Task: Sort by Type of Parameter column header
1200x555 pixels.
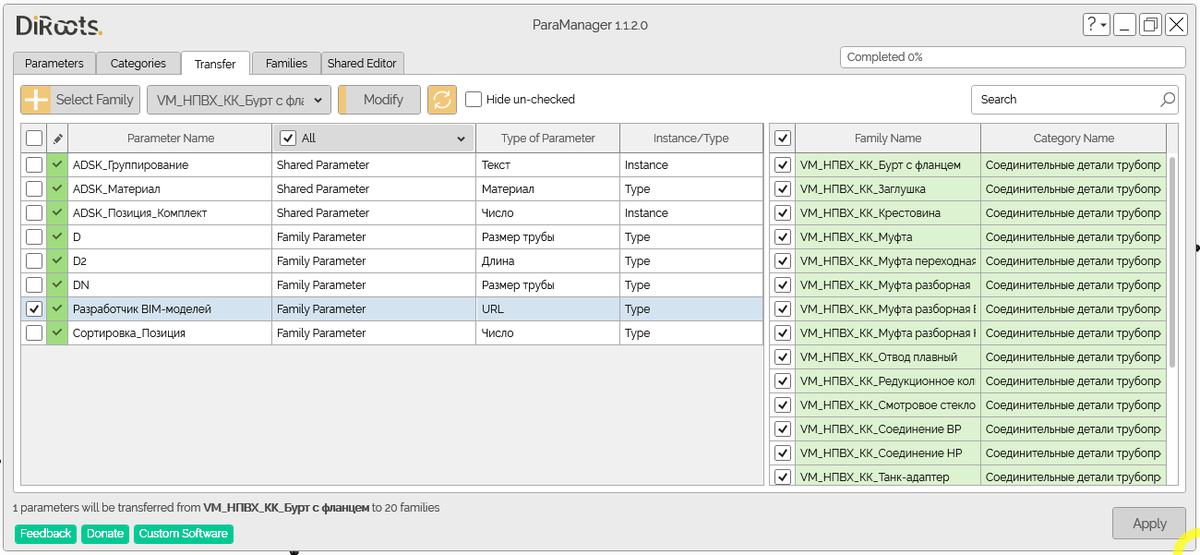Action: (x=548, y=138)
